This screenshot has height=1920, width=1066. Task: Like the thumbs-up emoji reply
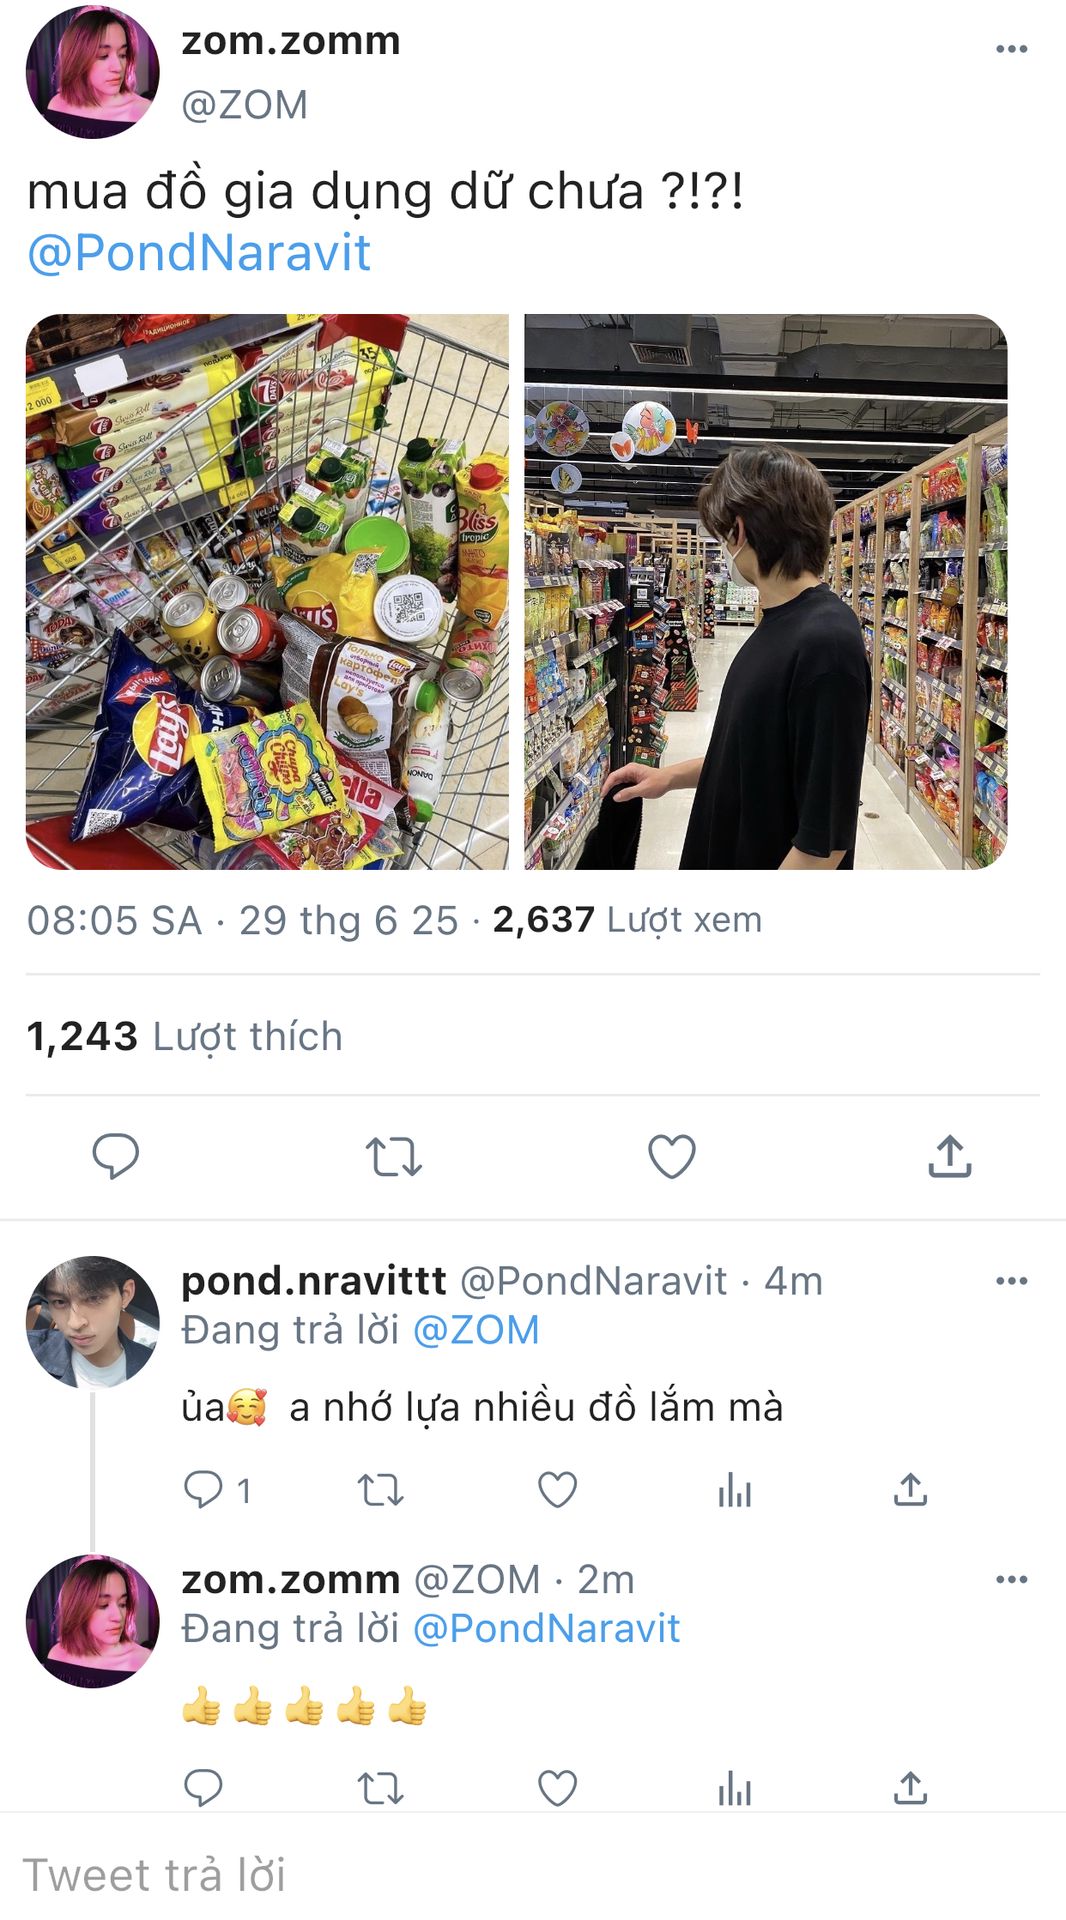point(557,1788)
